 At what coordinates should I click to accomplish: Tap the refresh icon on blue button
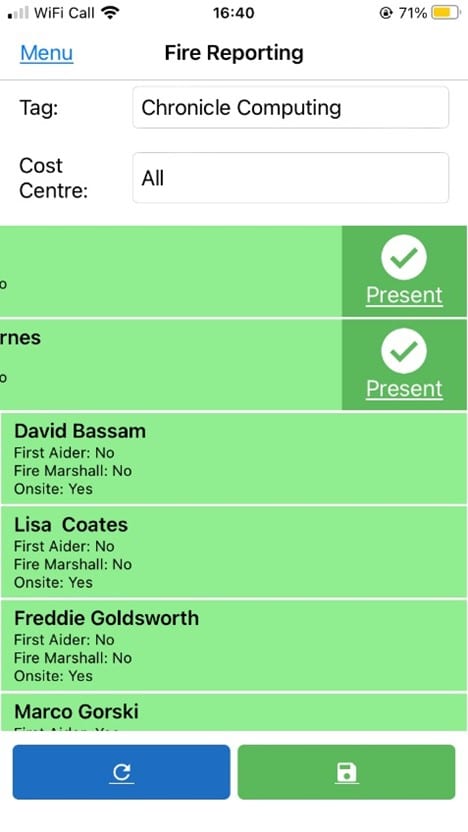(x=122, y=772)
